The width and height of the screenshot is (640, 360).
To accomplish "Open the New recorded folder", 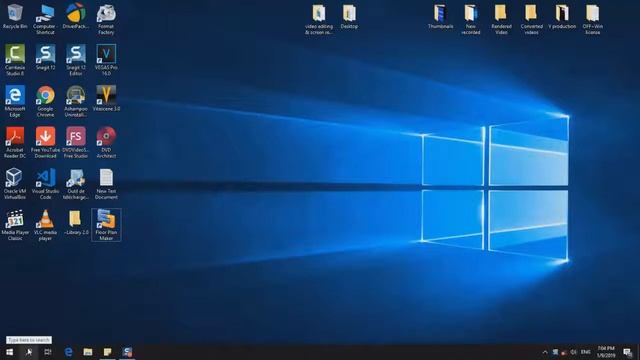I will coord(471,19).
